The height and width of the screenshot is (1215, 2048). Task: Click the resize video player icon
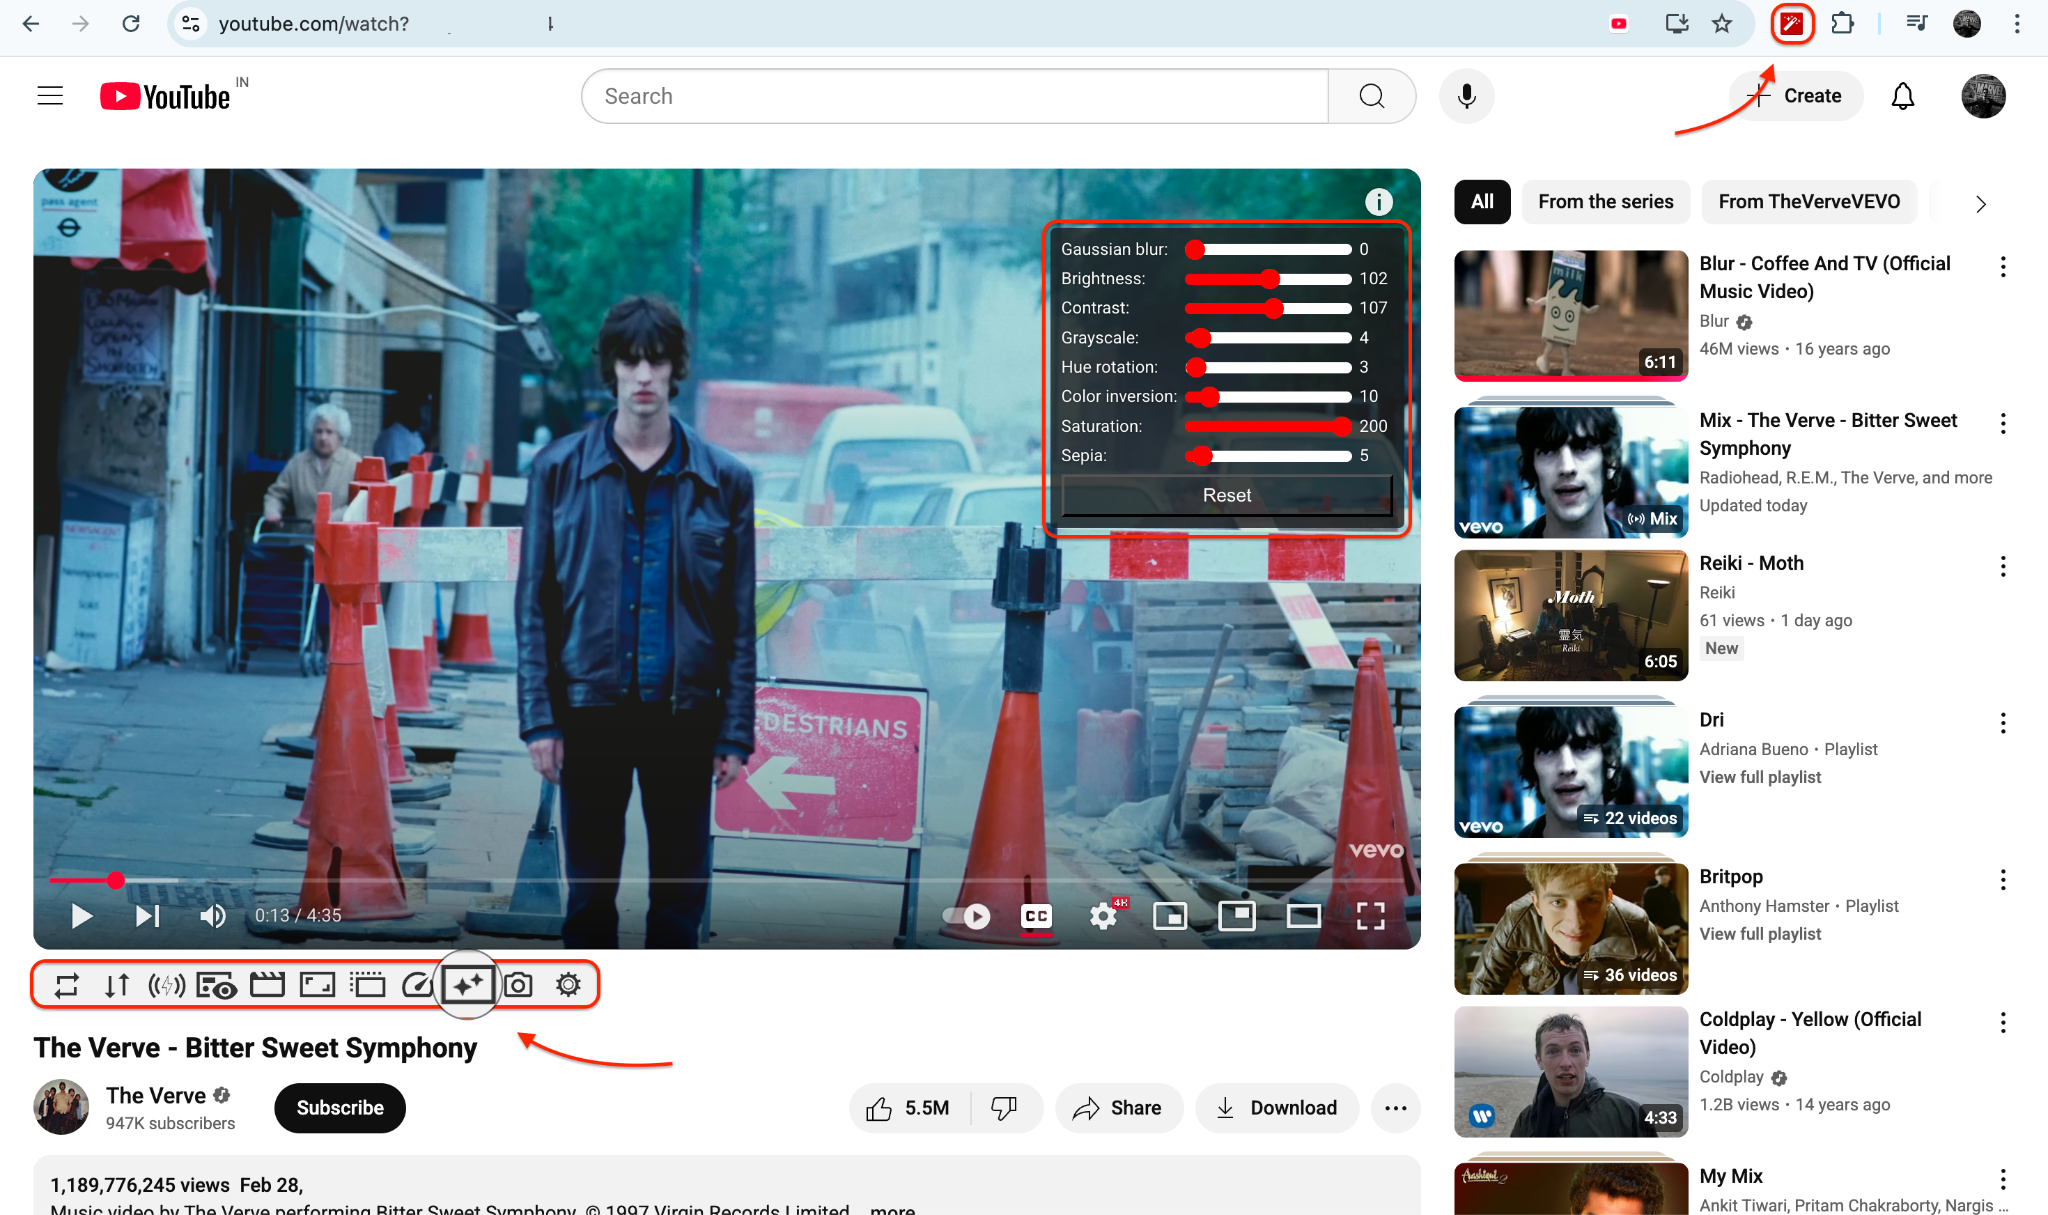[x=317, y=986]
